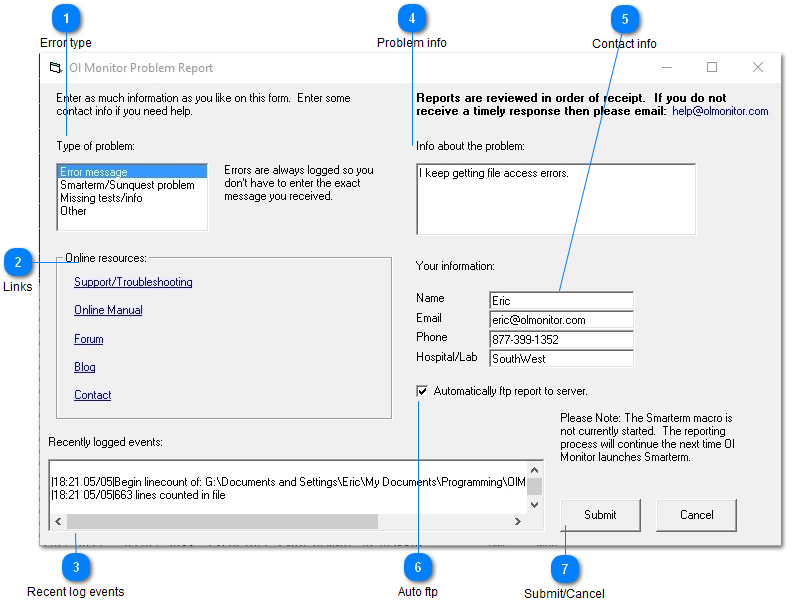Maximize the Problem Report window
This screenshot has width=794, height=604.
pos(712,67)
